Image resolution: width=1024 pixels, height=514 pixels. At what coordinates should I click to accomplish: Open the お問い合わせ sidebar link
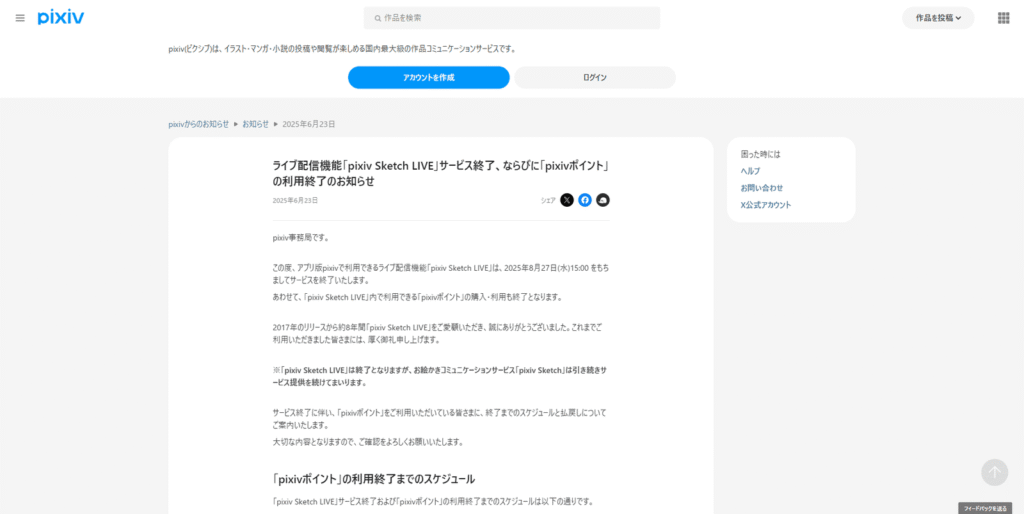(761, 188)
